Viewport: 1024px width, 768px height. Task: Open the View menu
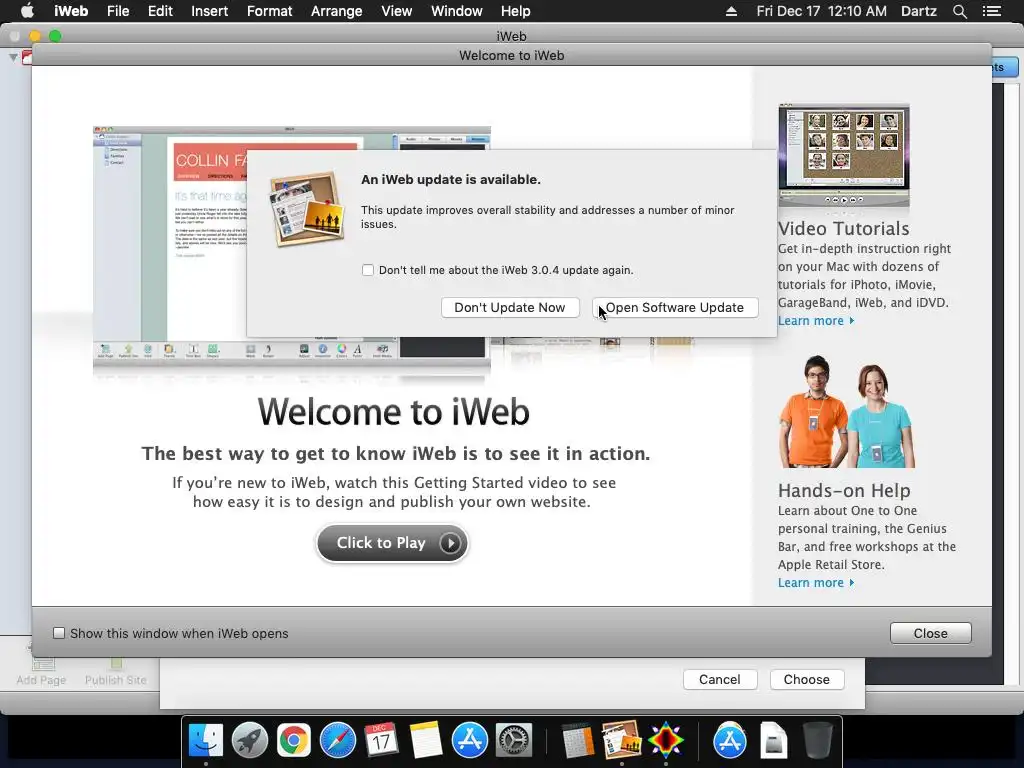[x=396, y=11]
